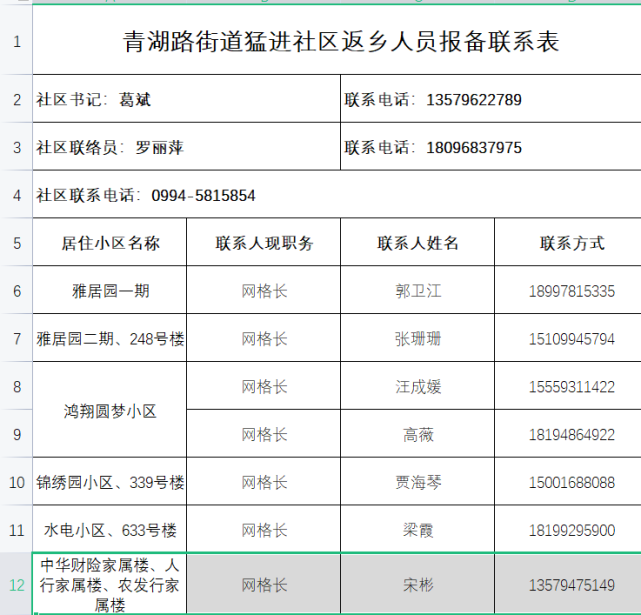Select the name cell 汪成媛
641x615 pixels.
coord(417,386)
